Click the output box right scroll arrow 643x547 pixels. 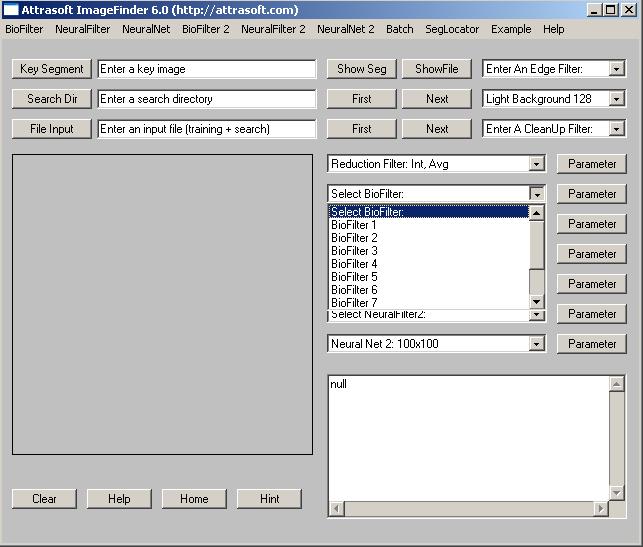(601, 509)
